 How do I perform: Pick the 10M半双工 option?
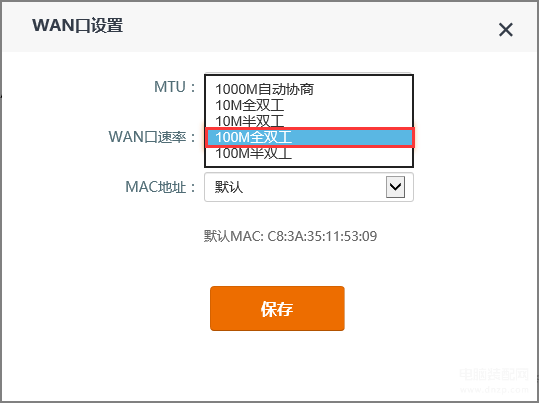point(309,121)
